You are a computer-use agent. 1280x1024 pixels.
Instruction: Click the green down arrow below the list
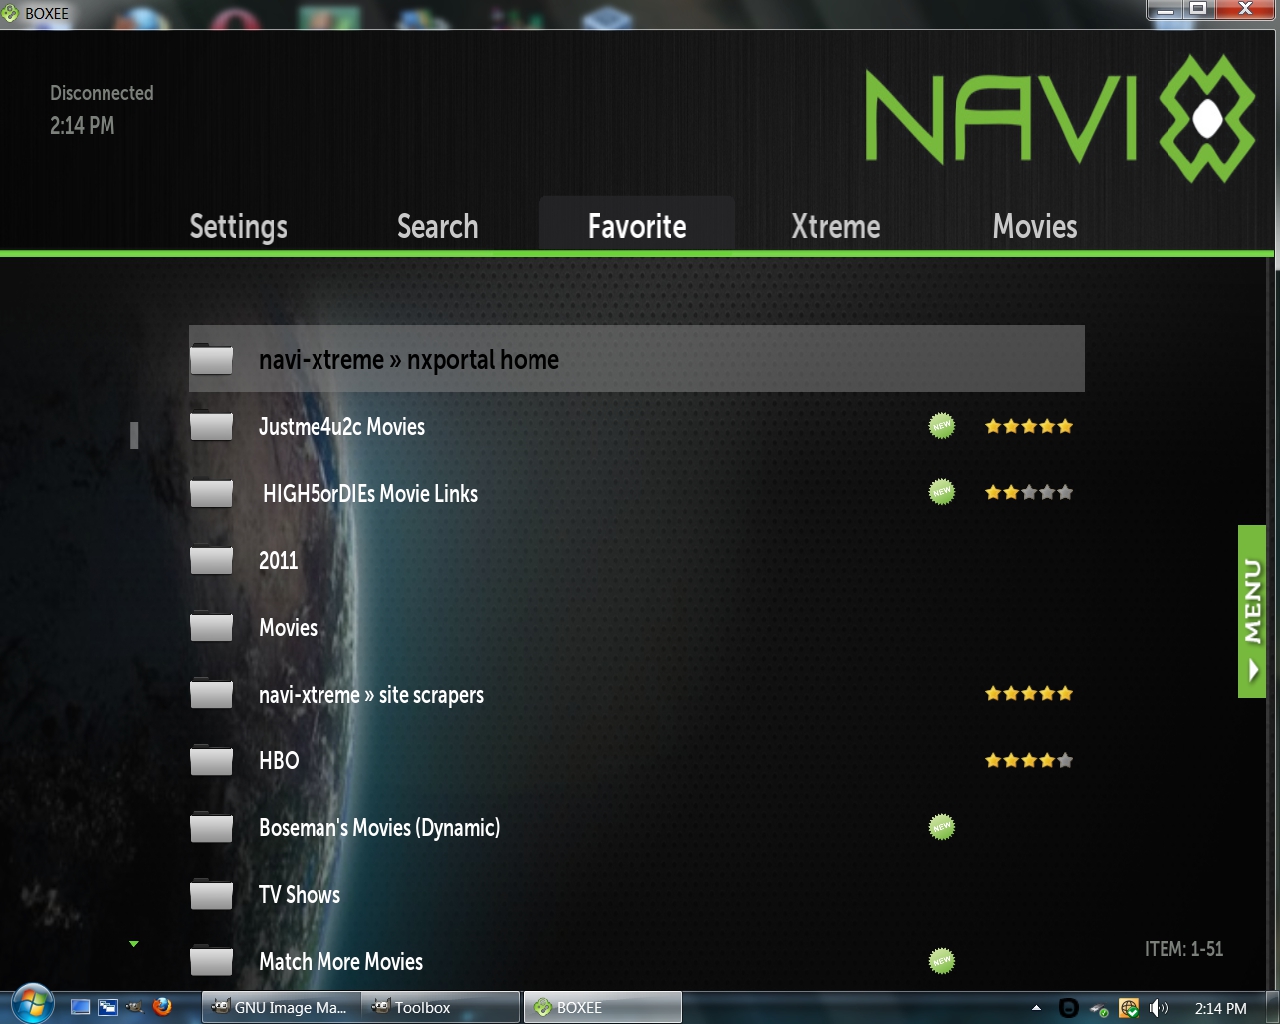134,944
